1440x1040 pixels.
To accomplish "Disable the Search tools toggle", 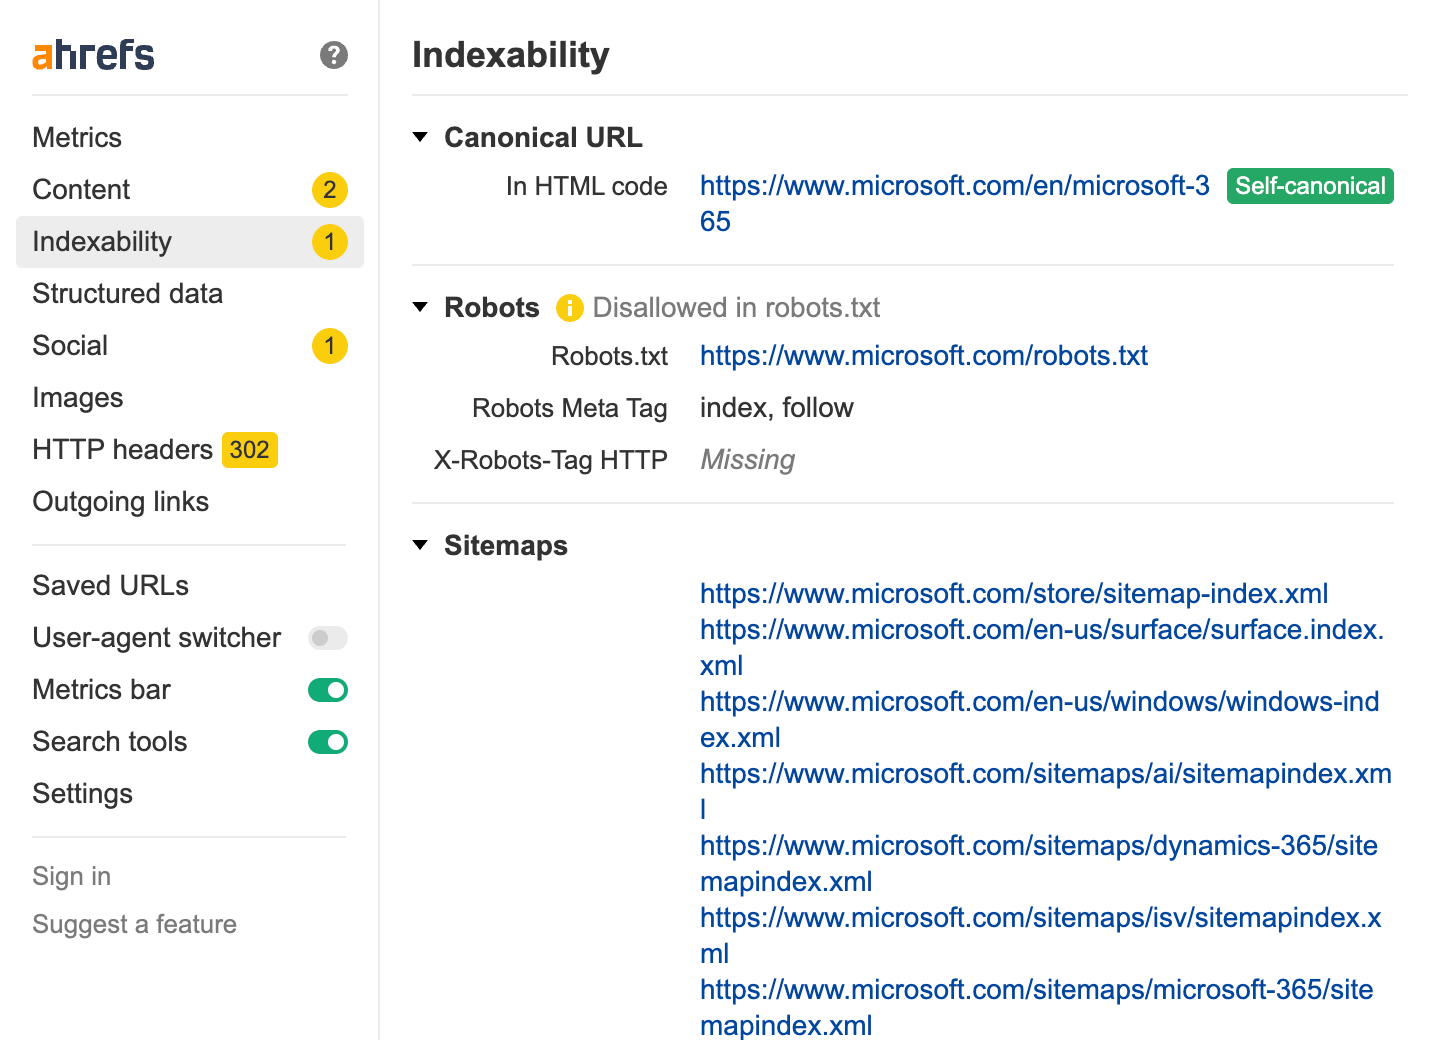I will [328, 742].
